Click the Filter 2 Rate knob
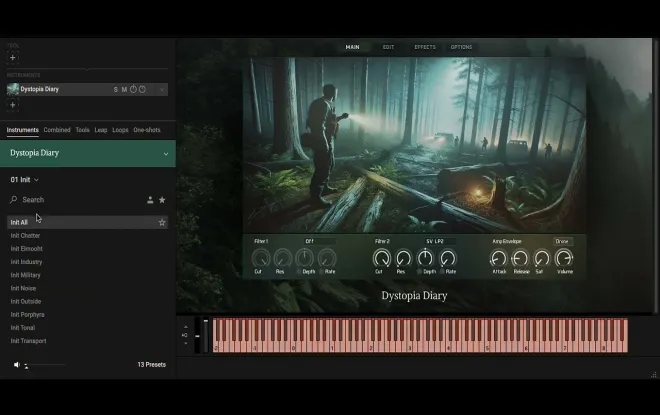 (x=447, y=258)
